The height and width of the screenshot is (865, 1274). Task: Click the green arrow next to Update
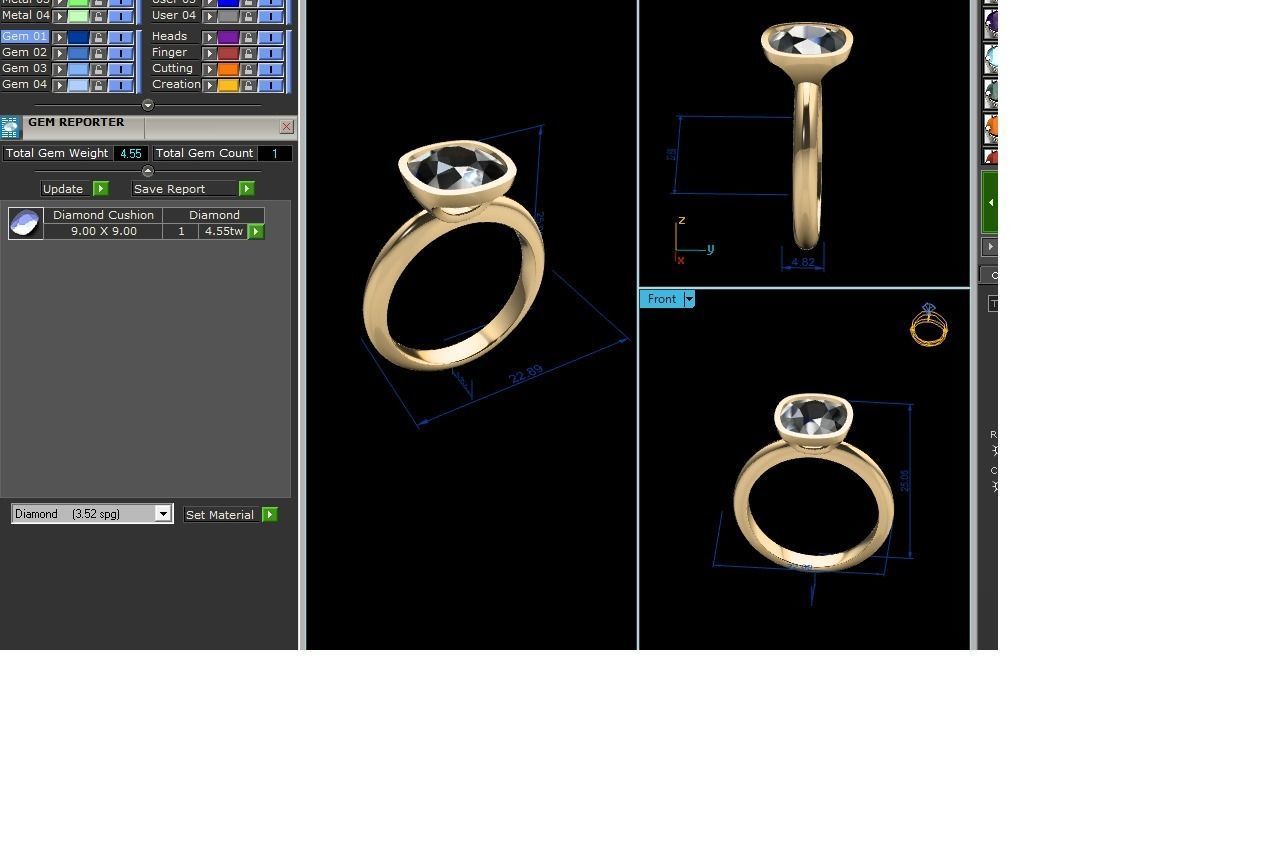(100, 189)
